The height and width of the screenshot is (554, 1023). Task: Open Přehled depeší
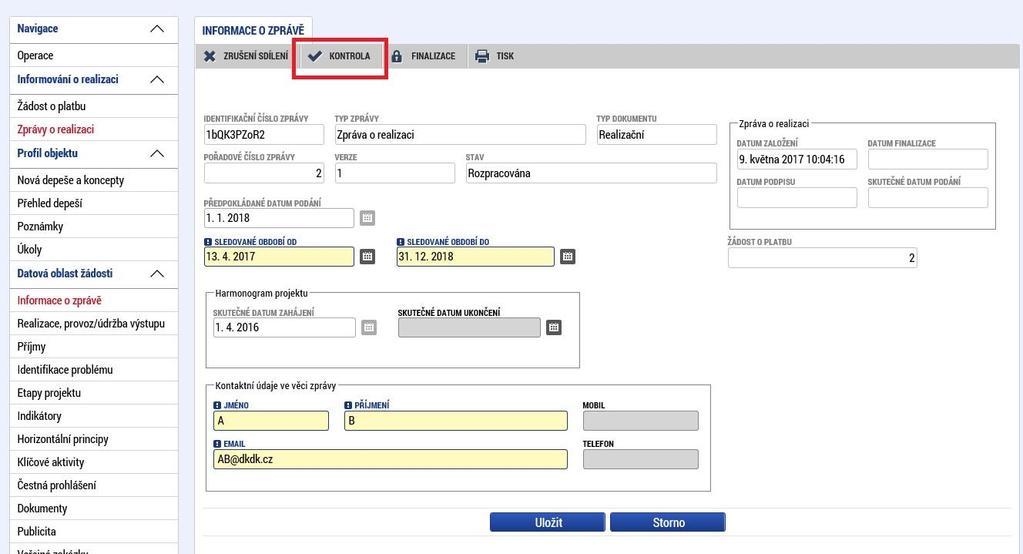coord(94,203)
